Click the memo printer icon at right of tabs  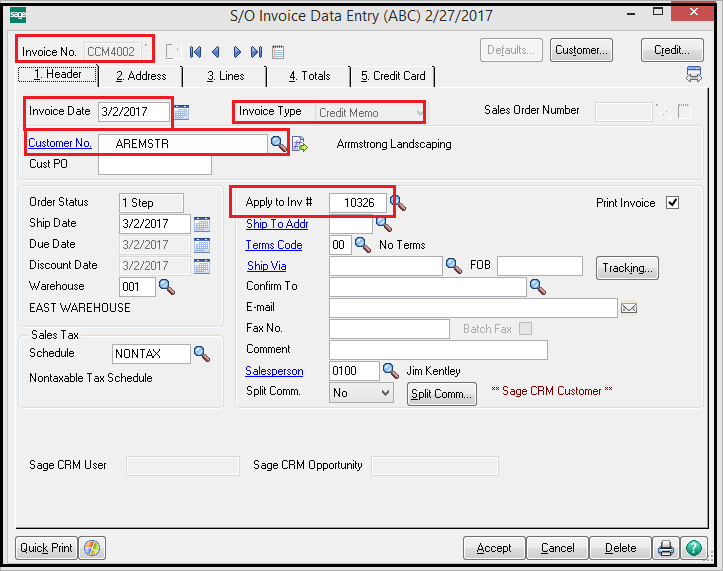(693, 74)
